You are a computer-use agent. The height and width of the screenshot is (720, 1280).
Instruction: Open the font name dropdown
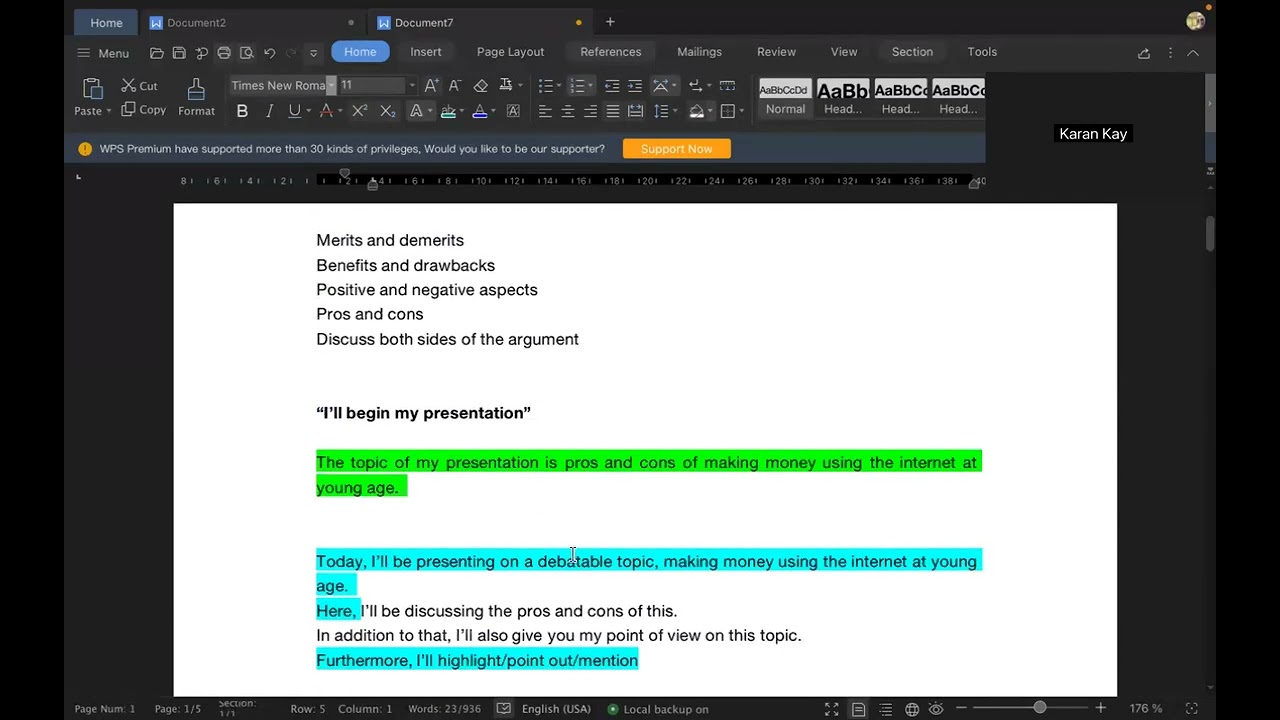pyautogui.click(x=331, y=86)
